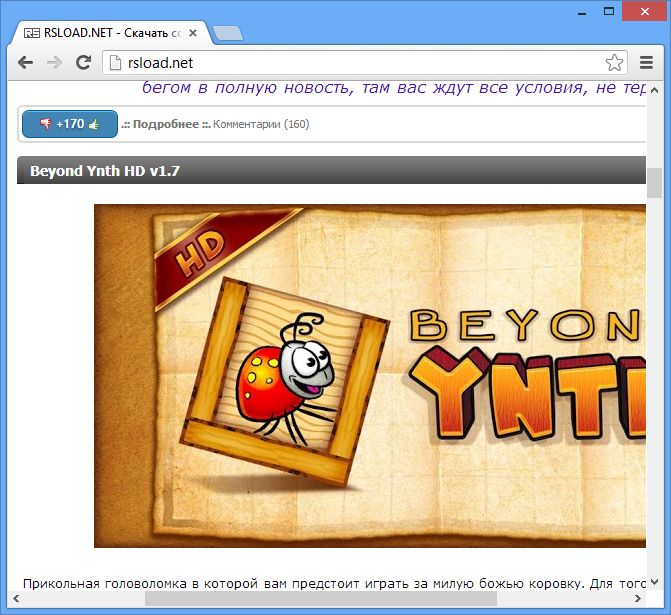The image size is (671, 615).
Task: Reload the rsload.net page
Action: point(83,62)
